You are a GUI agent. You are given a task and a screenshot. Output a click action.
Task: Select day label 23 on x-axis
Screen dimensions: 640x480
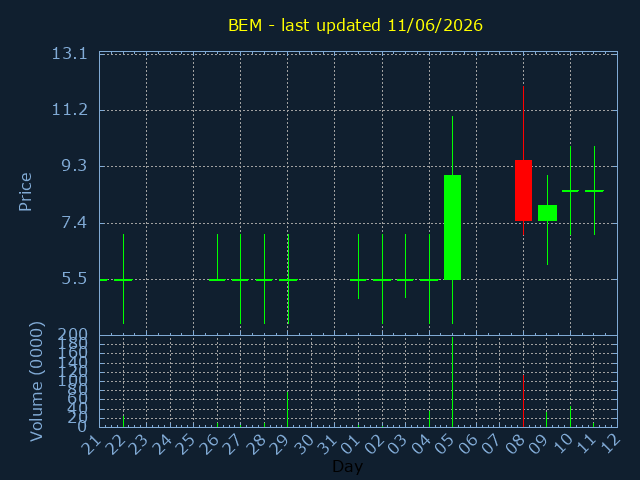pyautogui.click(x=138, y=445)
